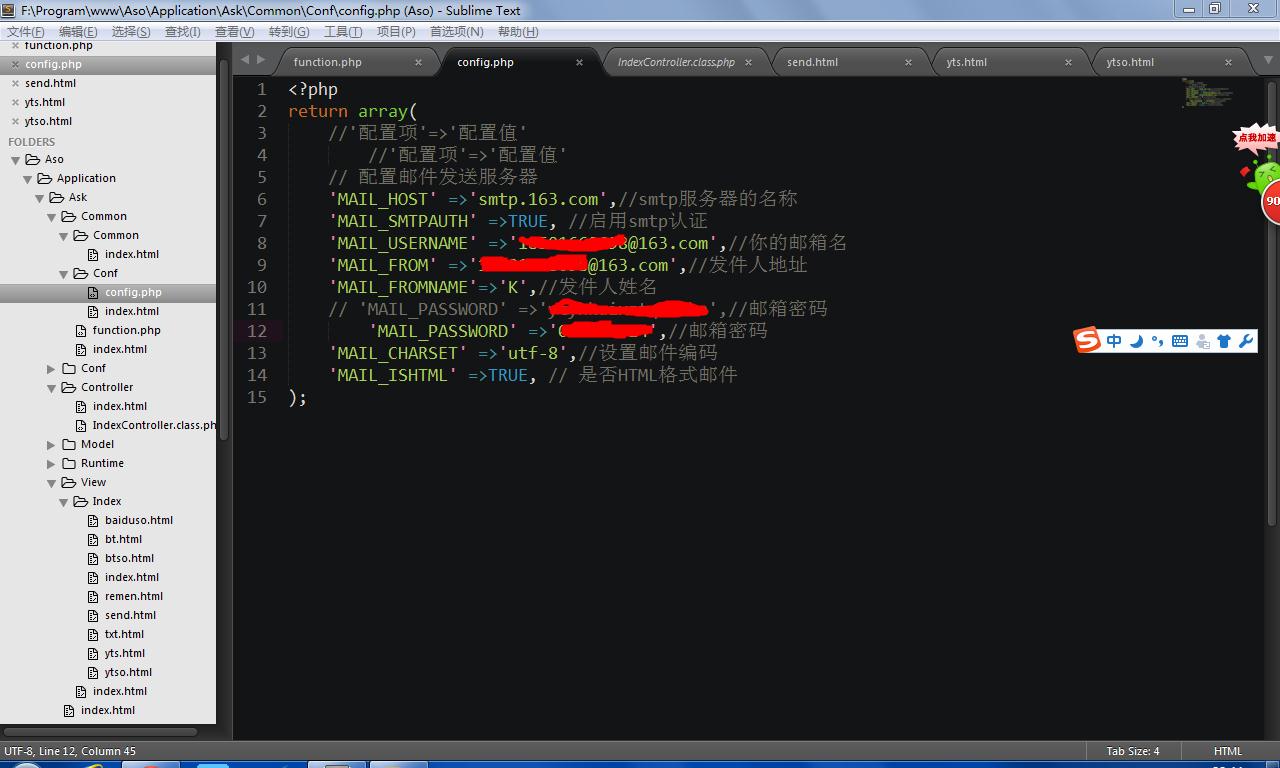Click the HTML syntax selector in status bar

tap(1227, 751)
